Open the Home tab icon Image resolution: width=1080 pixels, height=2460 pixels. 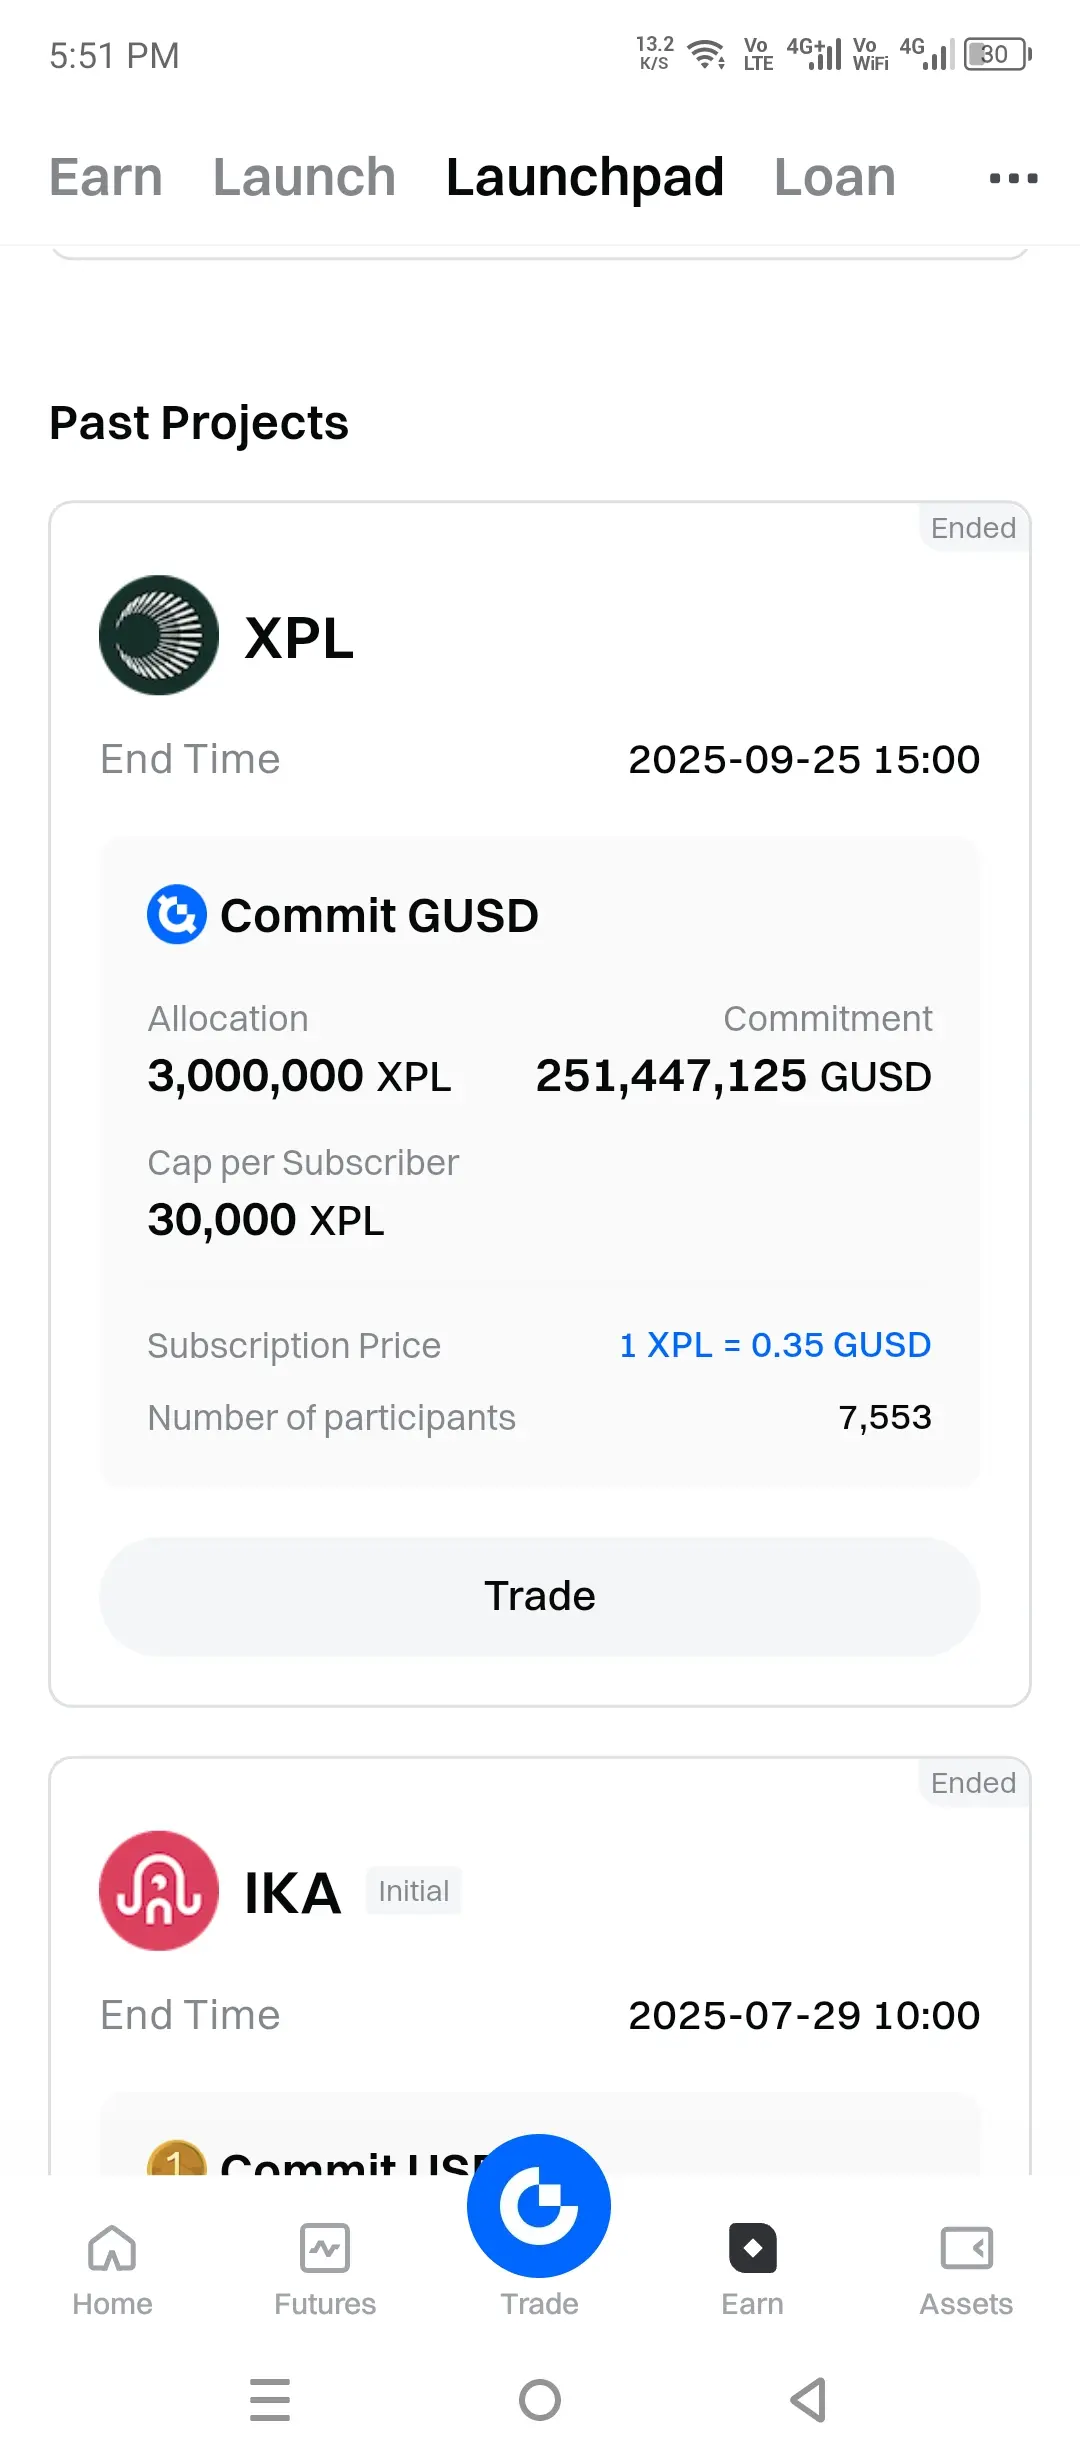[112, 2249]
